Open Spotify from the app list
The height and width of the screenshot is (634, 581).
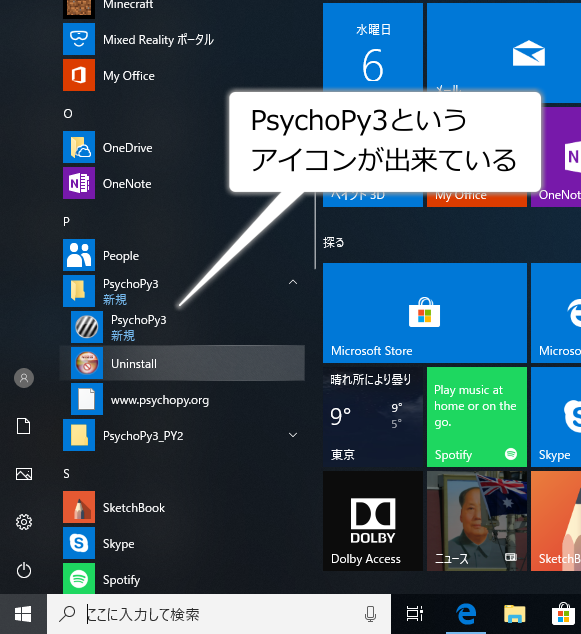click(x=182, y=579)
